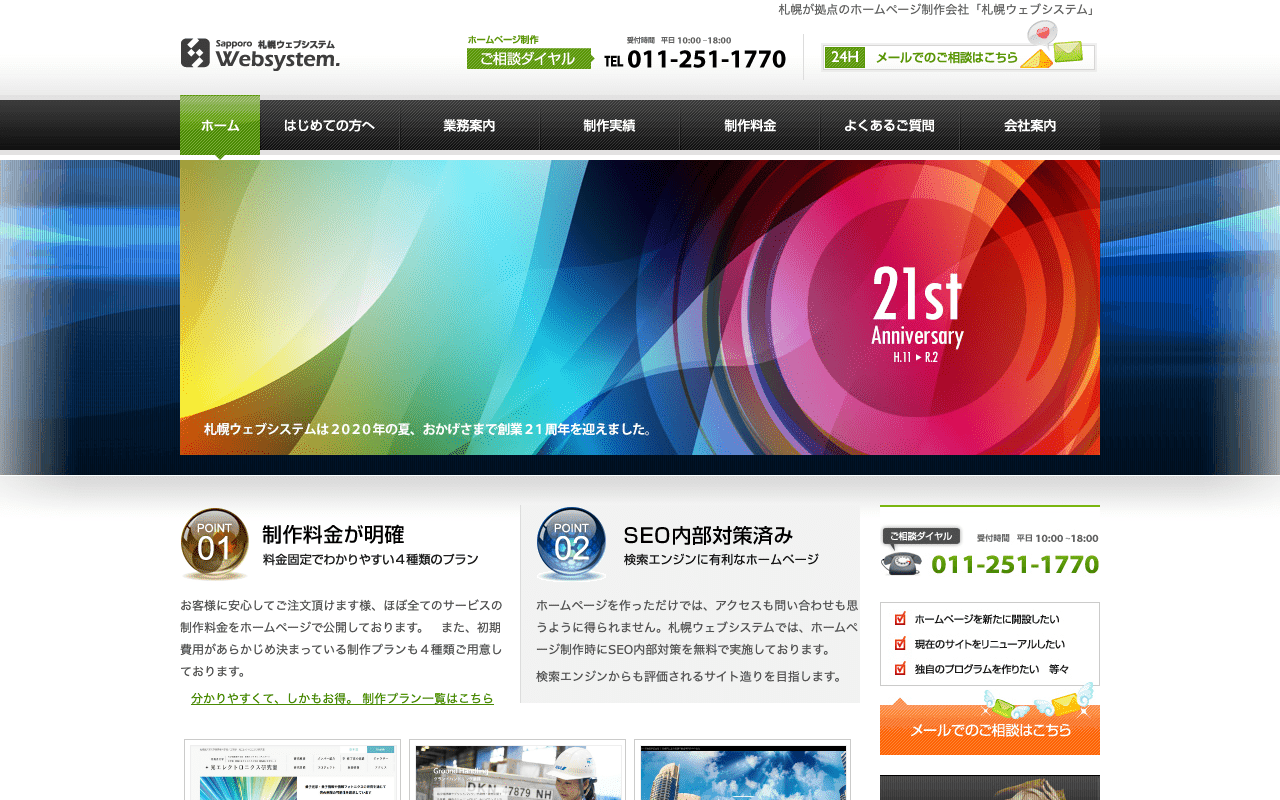Open the よくあるご質問 FAQ page
This screenshot has width=1280, height=800.
point(889,126)
